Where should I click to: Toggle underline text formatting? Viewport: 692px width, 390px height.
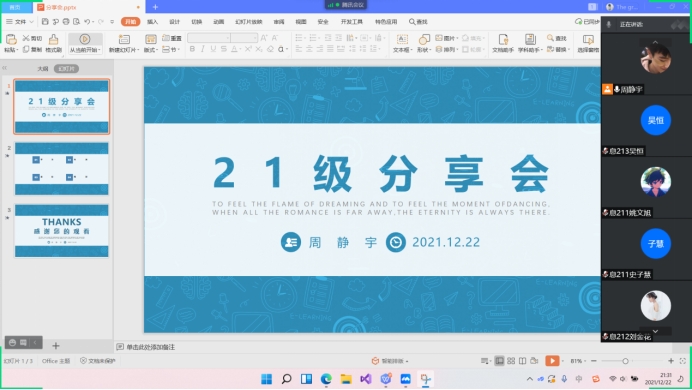pos(213,49)
